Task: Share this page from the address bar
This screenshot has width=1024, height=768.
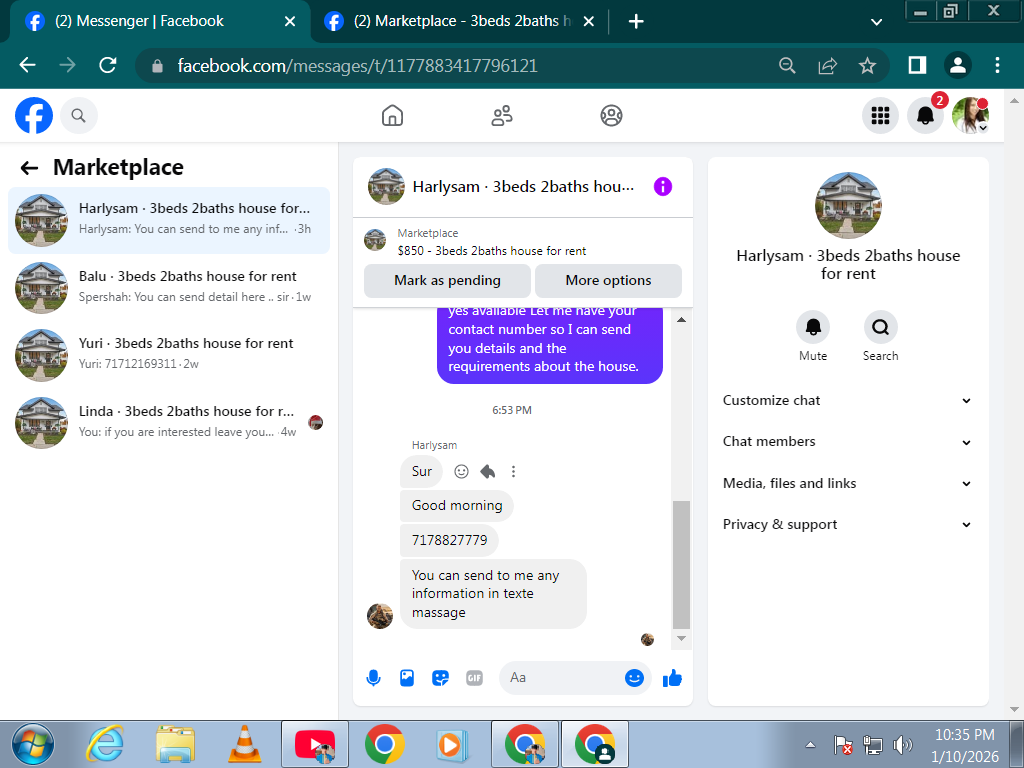Action: [x=827, y=65]
